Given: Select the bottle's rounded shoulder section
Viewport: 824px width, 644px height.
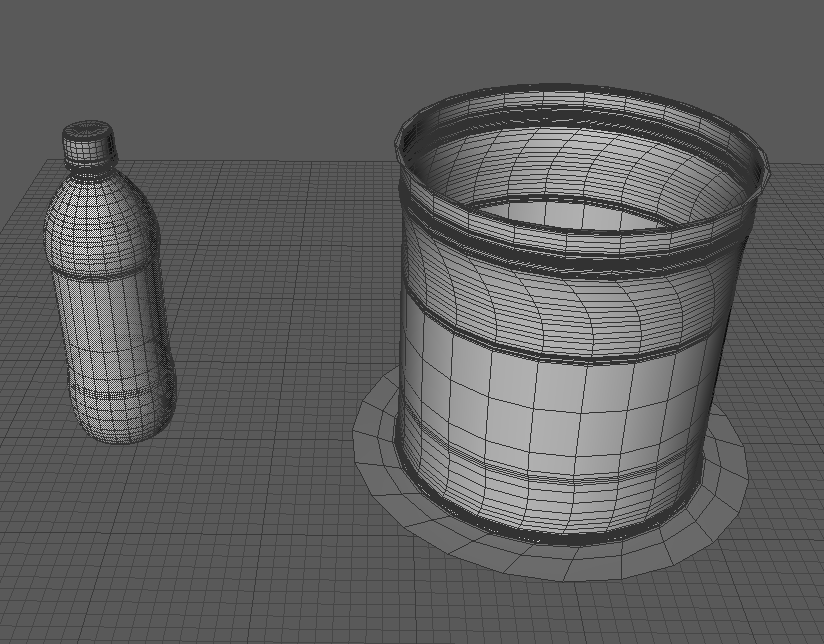Looking at the screenshot, I should tap(98, 215).
